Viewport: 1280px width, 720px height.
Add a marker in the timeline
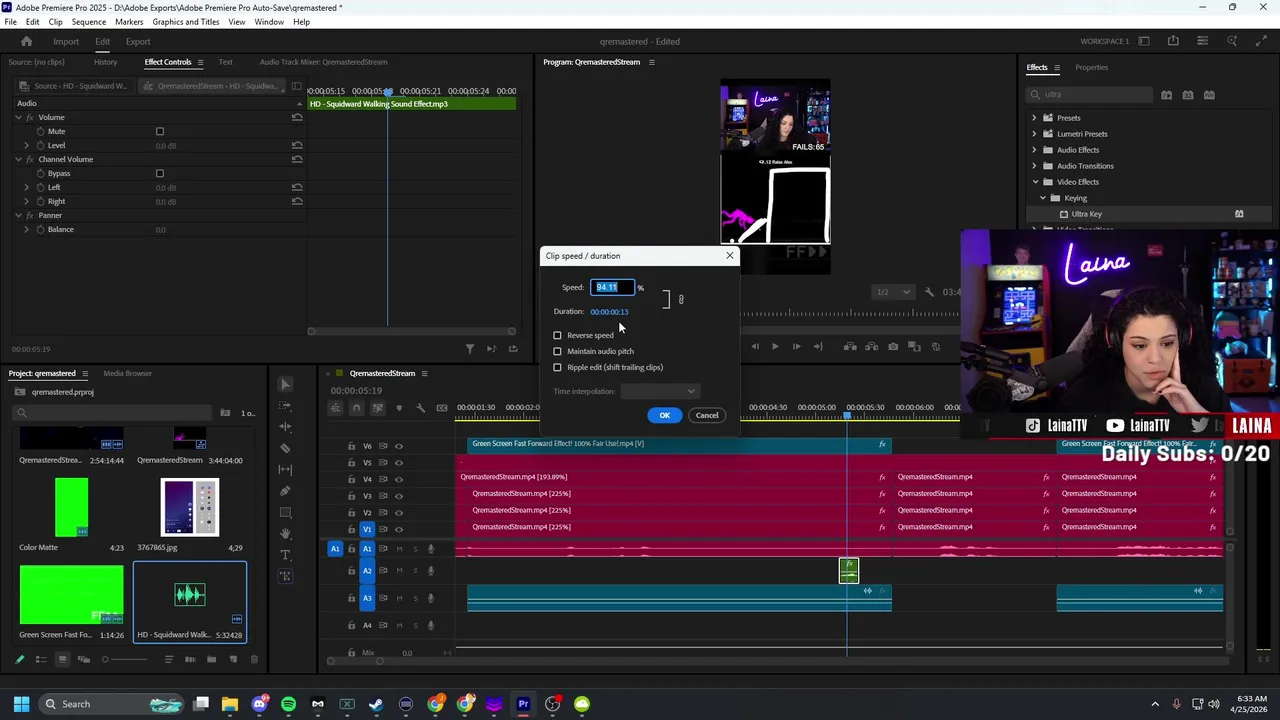399,407
